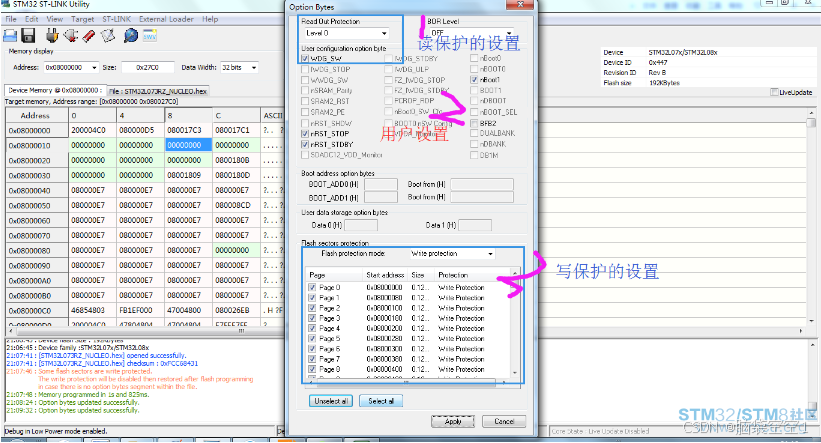The height and width of the screenshot is (443, 821).
Task: Uncheck Page 3 write protection
Action: tap(312, 318)
